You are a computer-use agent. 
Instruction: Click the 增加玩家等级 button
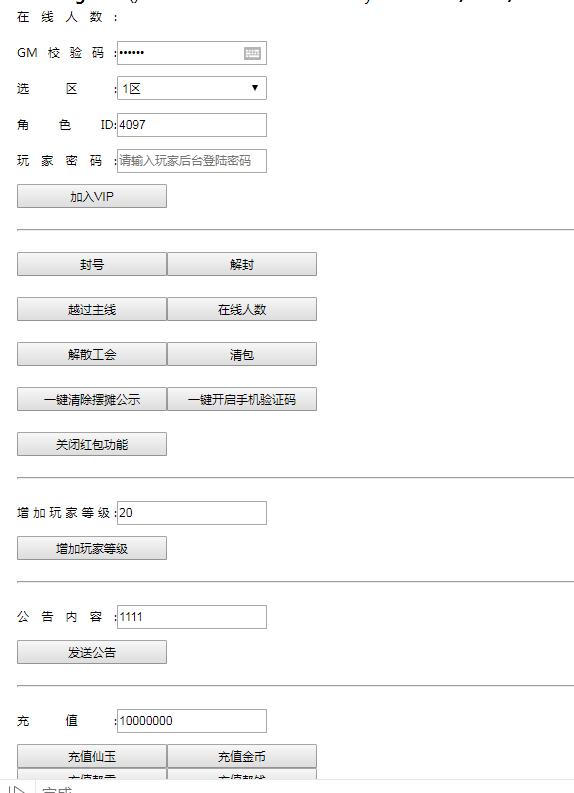click(x=92, y=548)
